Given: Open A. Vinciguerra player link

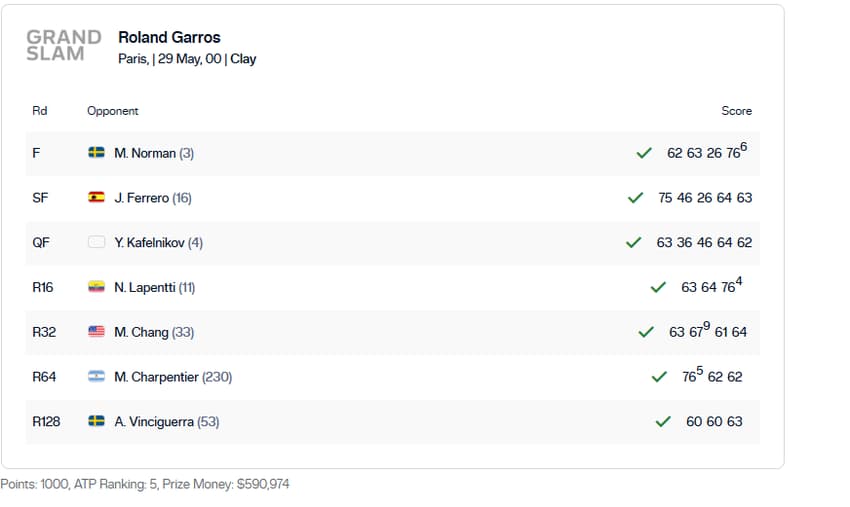Looking at the screenshot, I should point(154,421).
